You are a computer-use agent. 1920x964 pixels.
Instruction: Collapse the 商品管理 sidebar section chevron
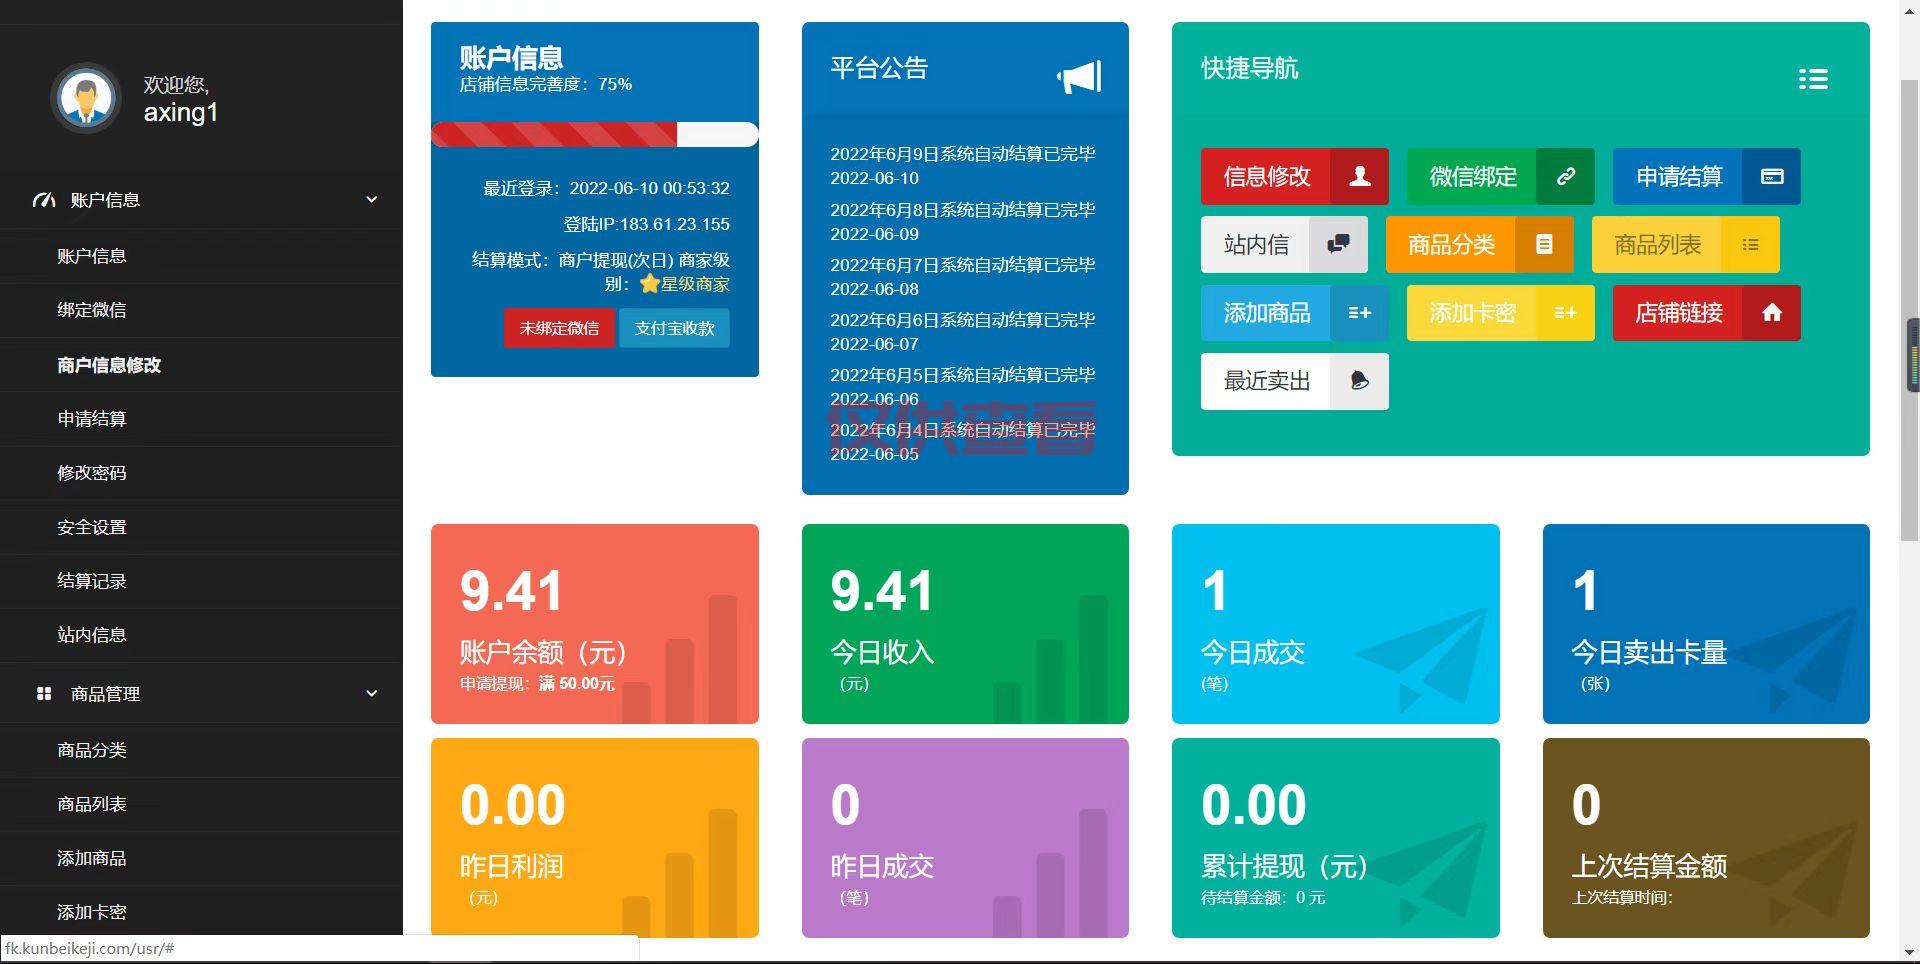click(372, 694)
